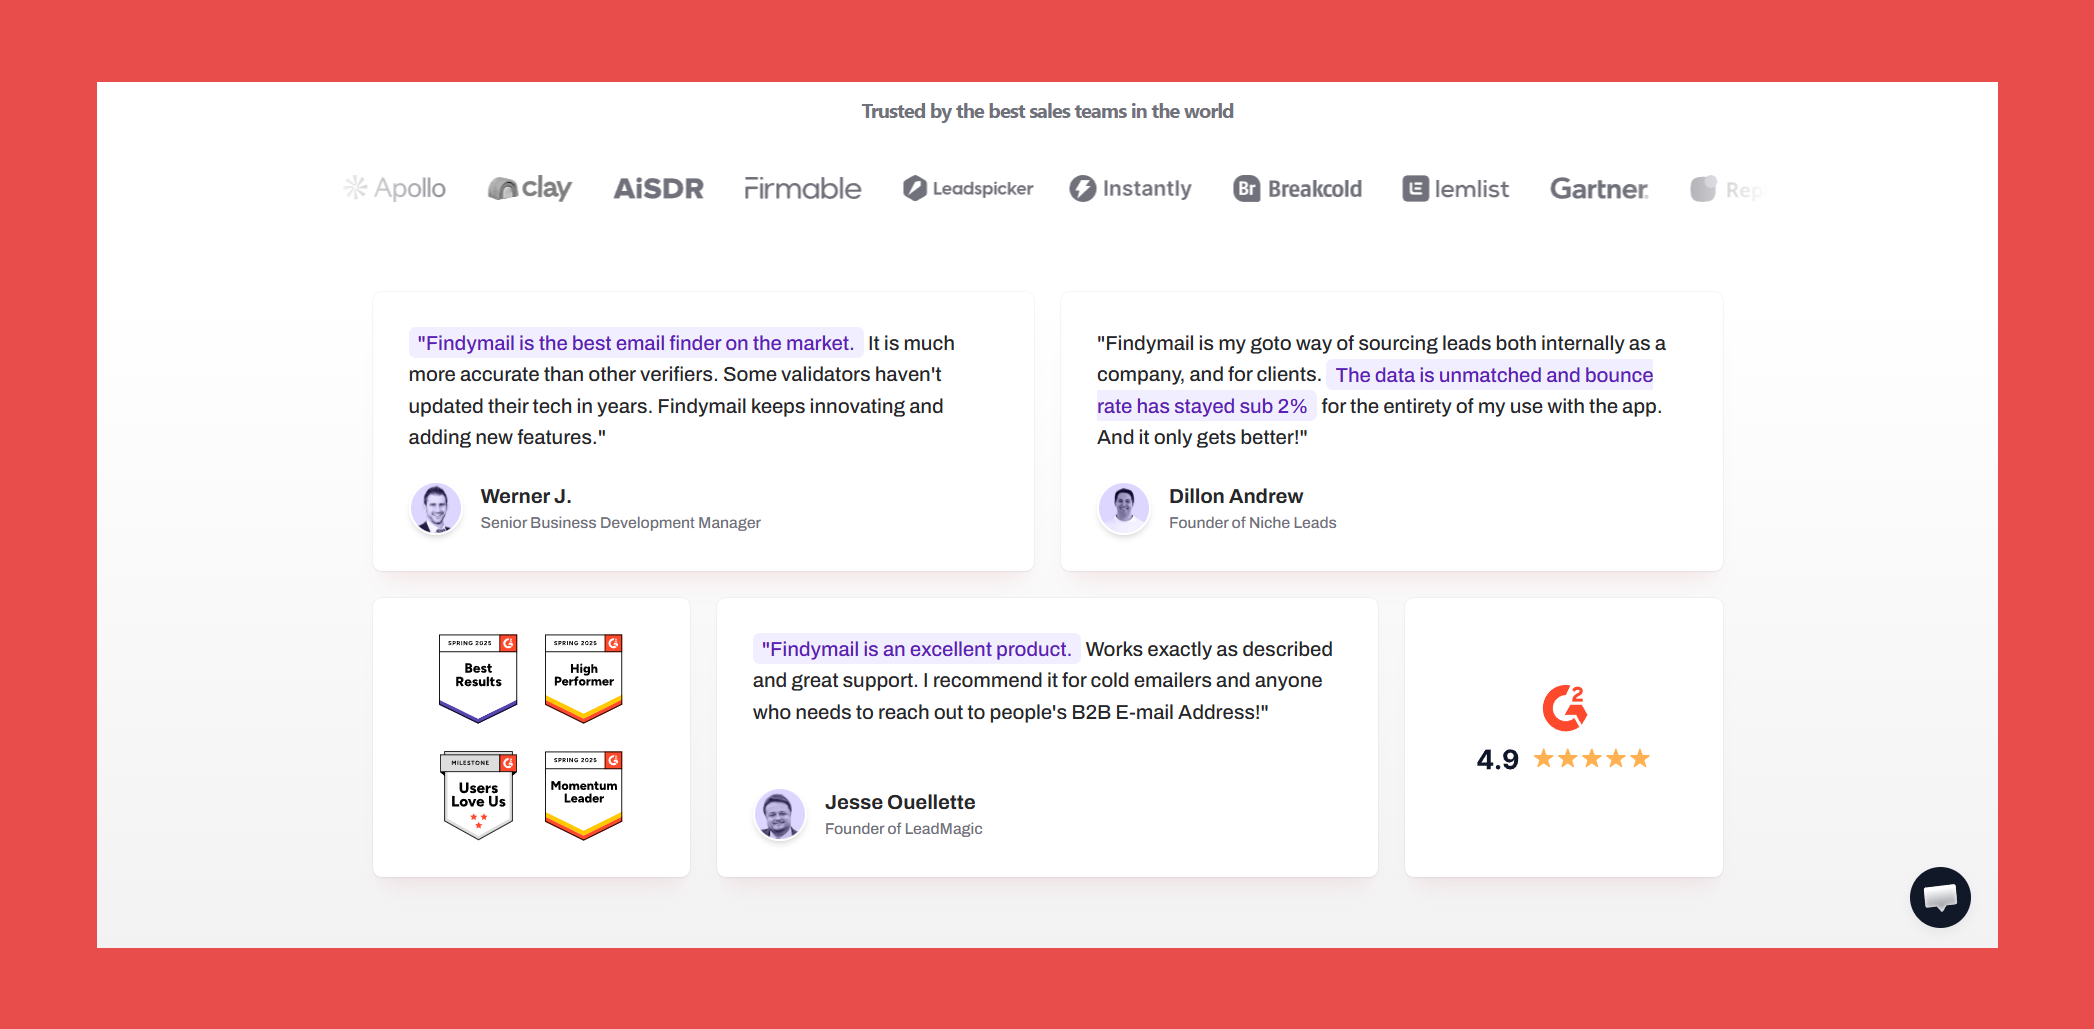Click the Instantly logo
Screen dimensions: 2094x1029
pyautogui.click(x=1130, y=188)
